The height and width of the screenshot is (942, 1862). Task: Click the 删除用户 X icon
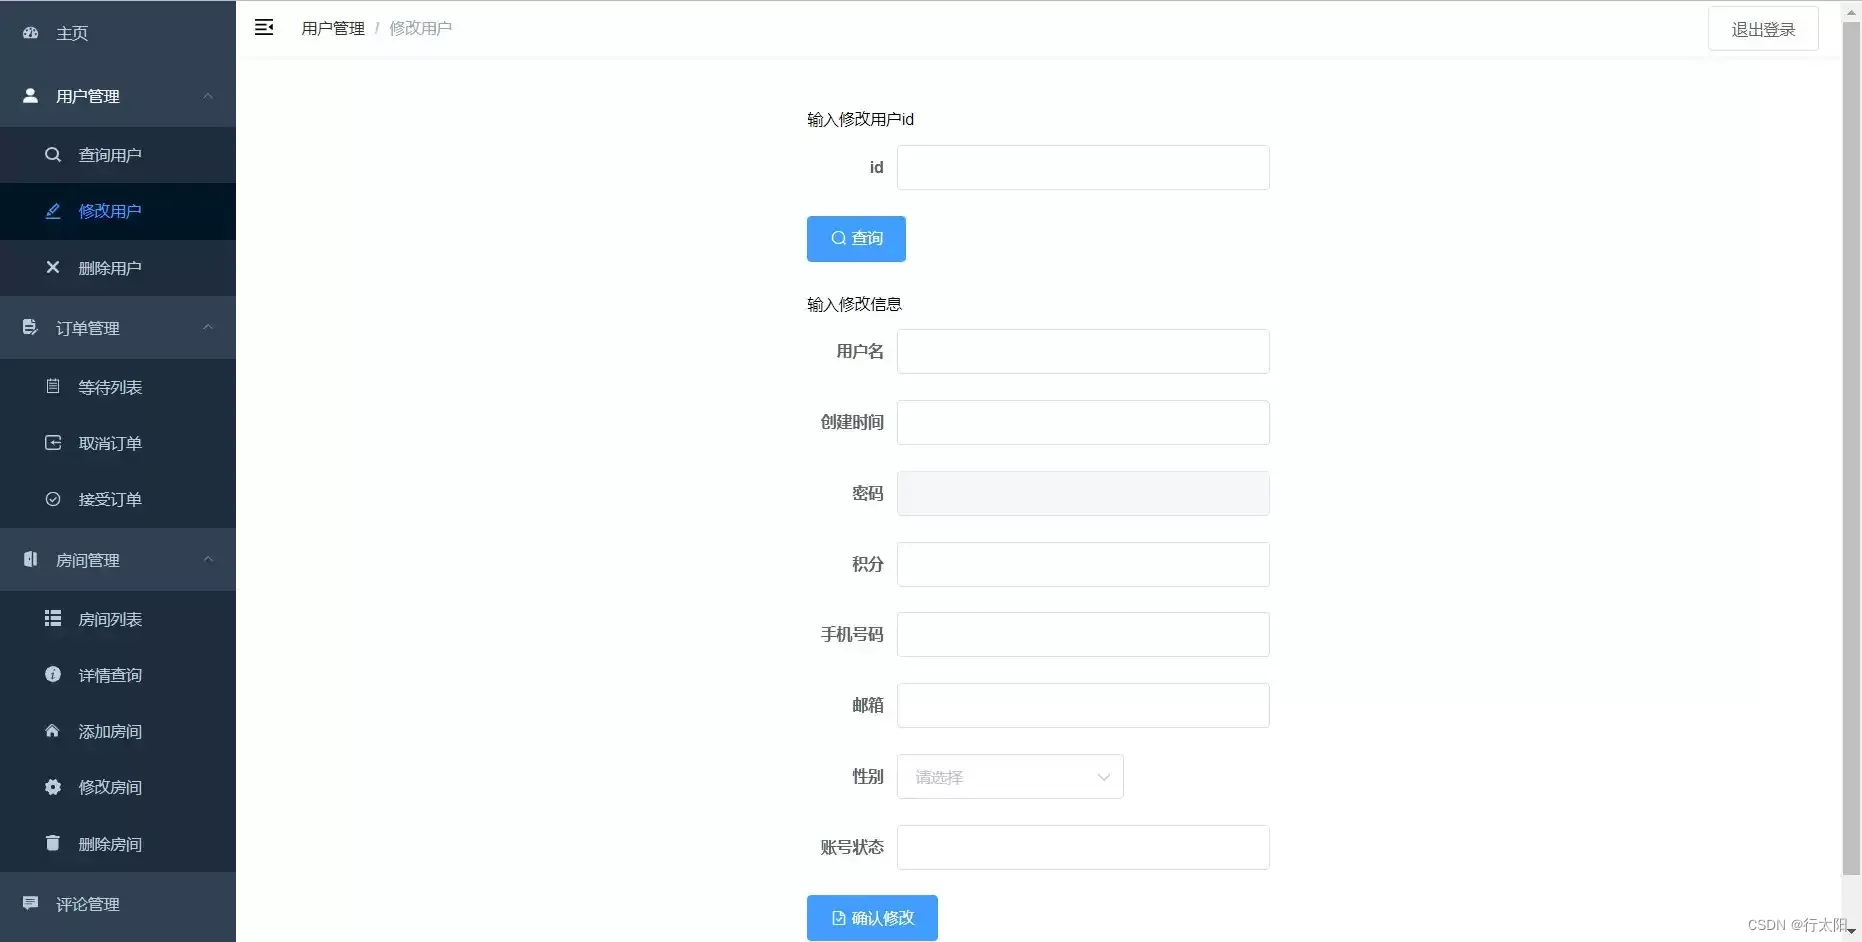[x=53, y=267]
